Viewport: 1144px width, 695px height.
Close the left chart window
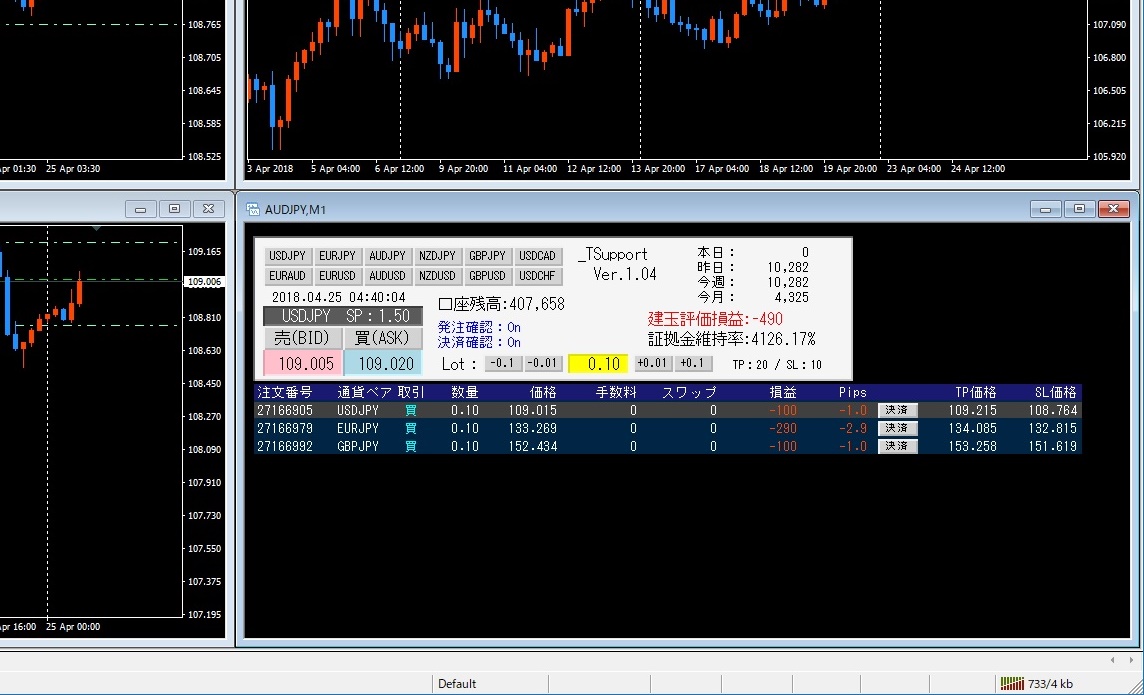(209, 209)
